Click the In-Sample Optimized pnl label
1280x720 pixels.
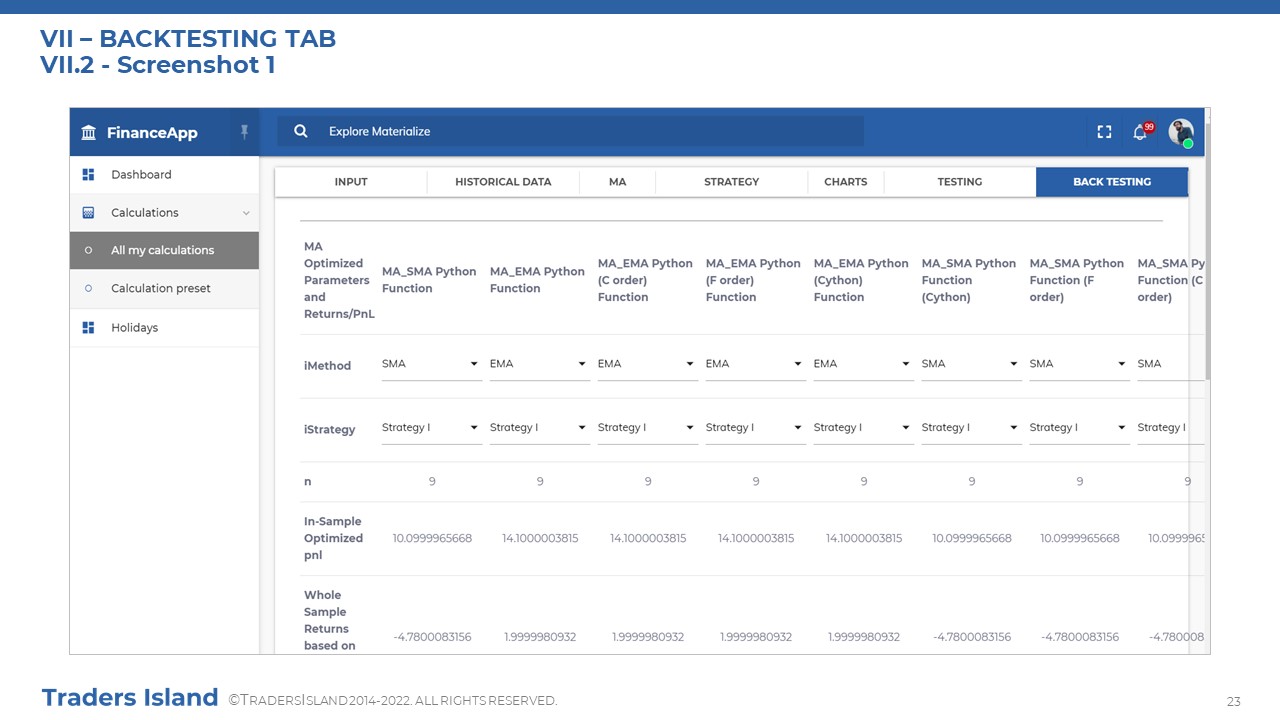tap(333, 538)
